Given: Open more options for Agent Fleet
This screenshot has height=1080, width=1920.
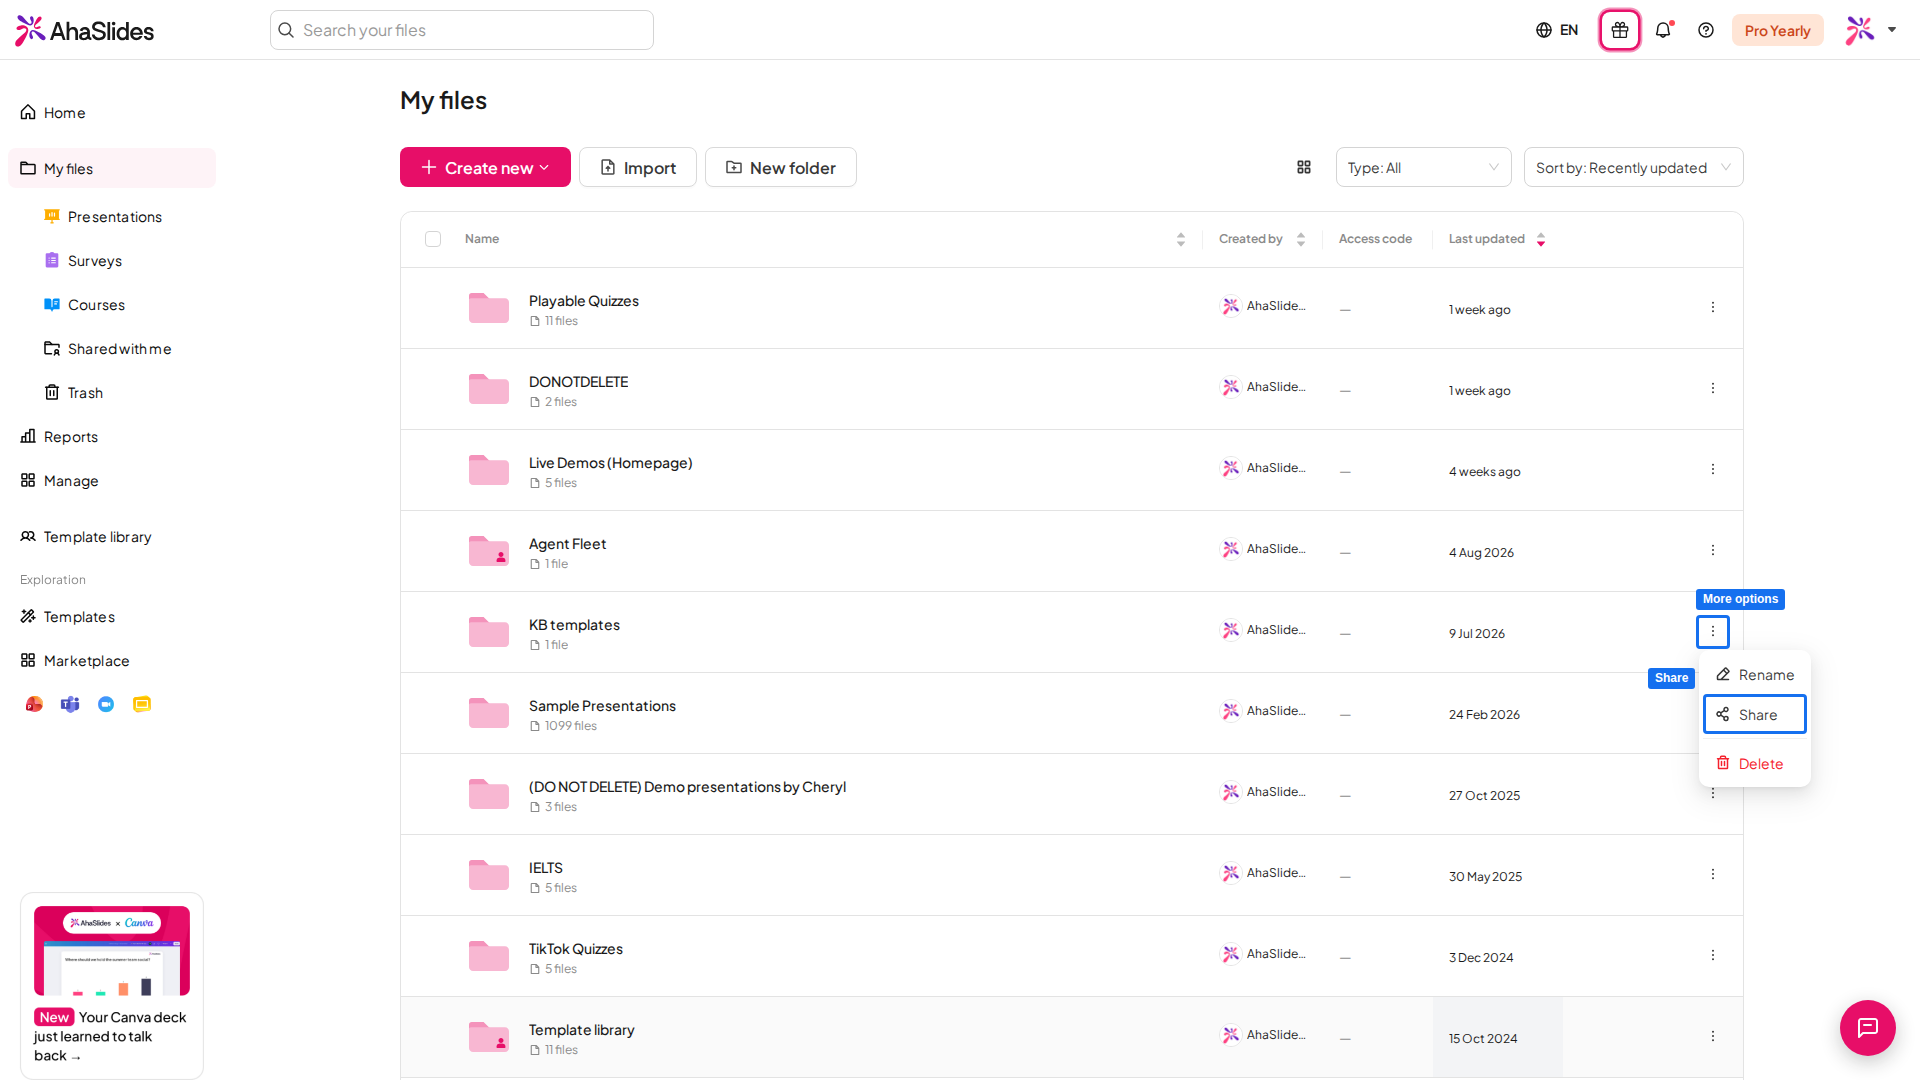Looking at the screenshot, I should tap(1712, 550).
